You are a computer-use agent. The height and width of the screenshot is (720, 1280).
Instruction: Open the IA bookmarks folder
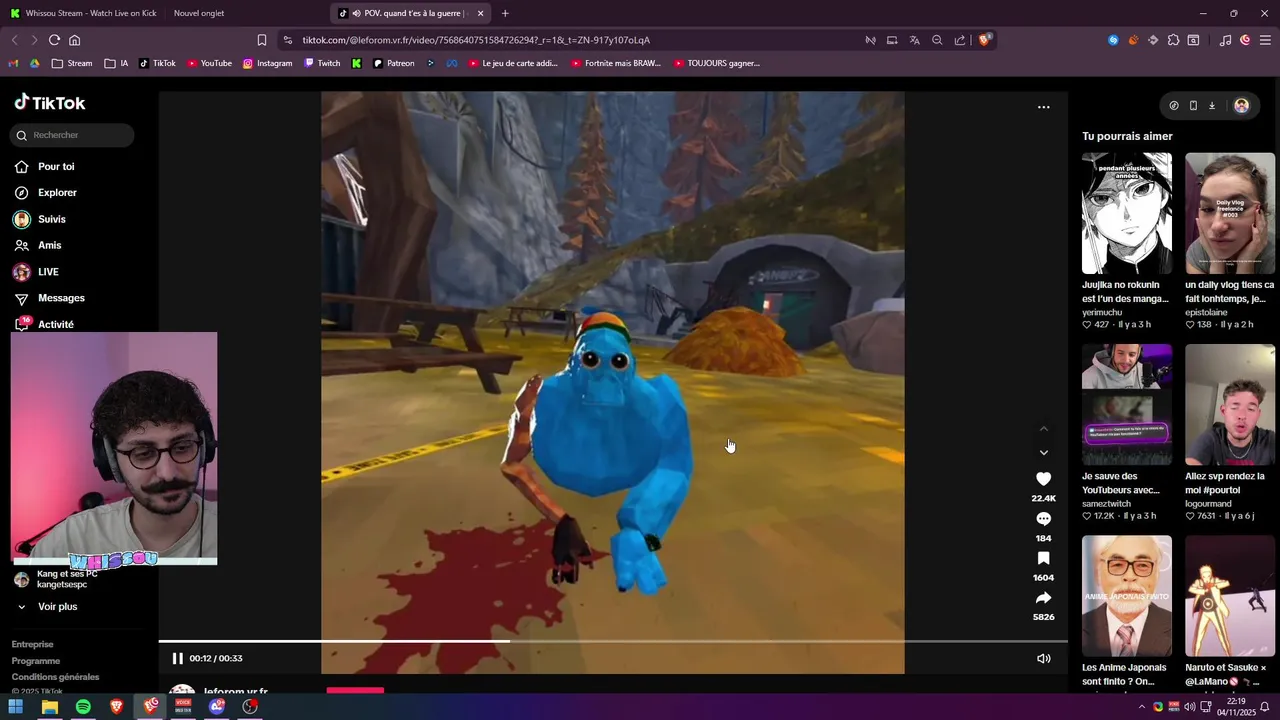tap(116, 63)
